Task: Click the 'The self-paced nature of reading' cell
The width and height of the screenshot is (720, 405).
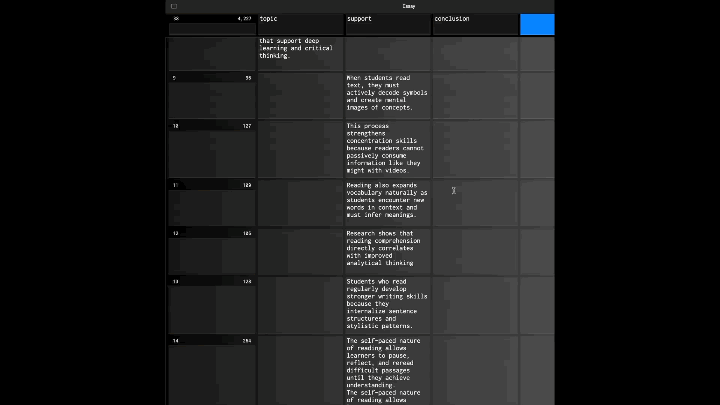Action: (387, 368)
